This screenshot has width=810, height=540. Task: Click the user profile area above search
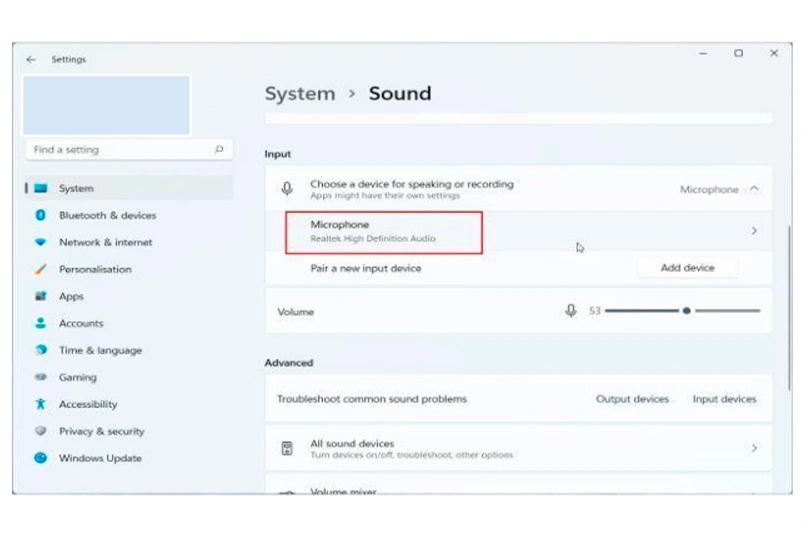tap(106, 105)
